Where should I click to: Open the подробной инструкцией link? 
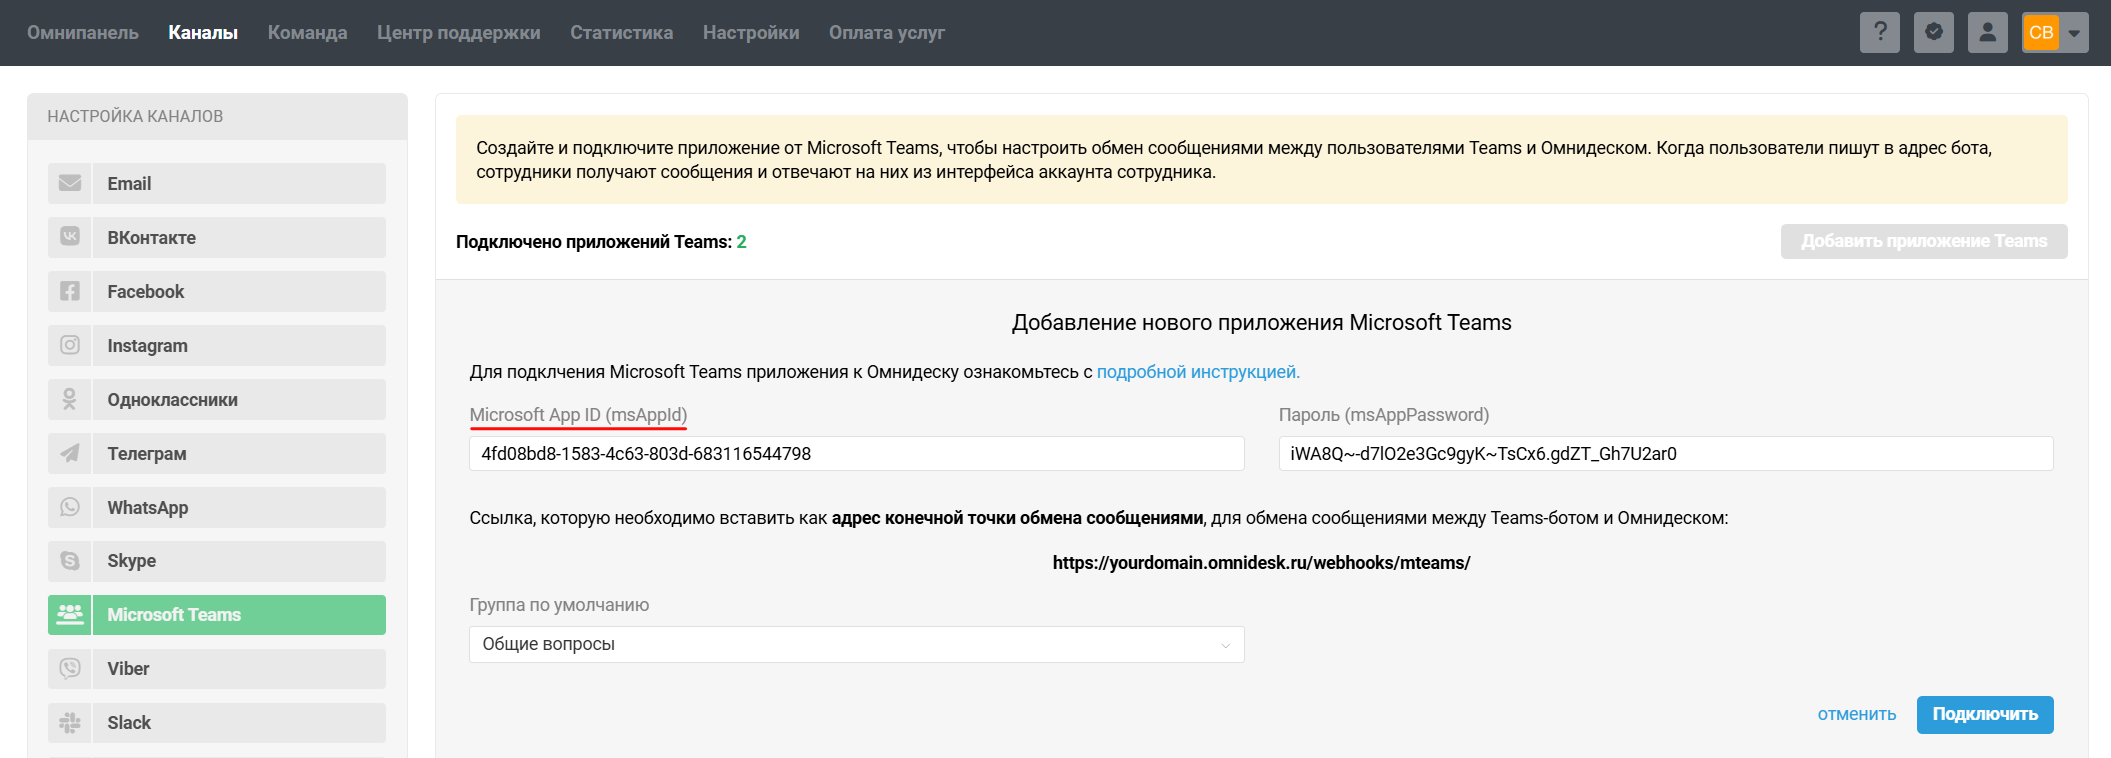pos(1198,372)
